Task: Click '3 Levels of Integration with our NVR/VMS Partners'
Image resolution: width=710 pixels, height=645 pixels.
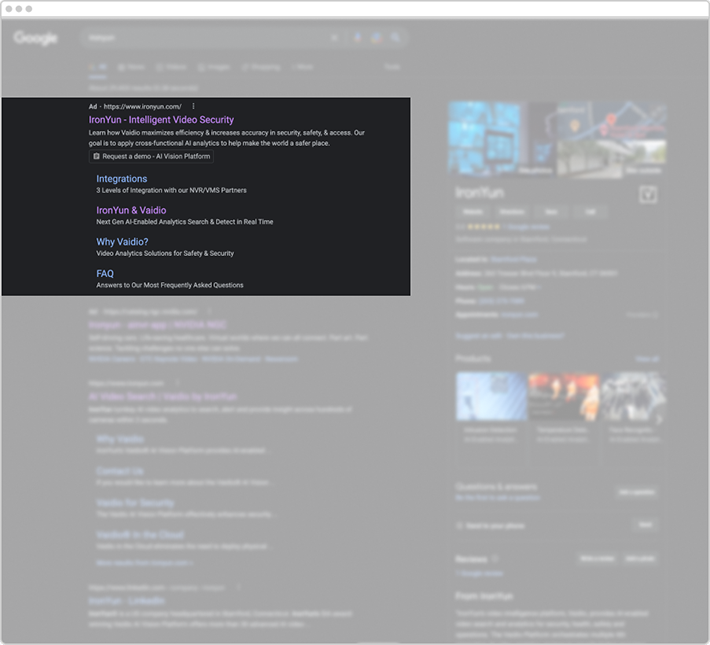Action: coord(171,190)
